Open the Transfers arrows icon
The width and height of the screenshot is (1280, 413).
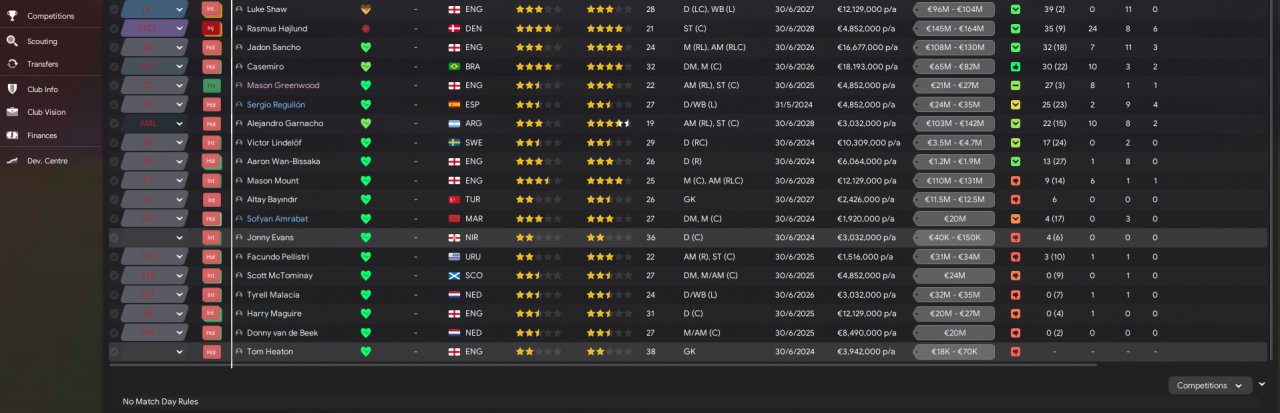click(13, 64)
